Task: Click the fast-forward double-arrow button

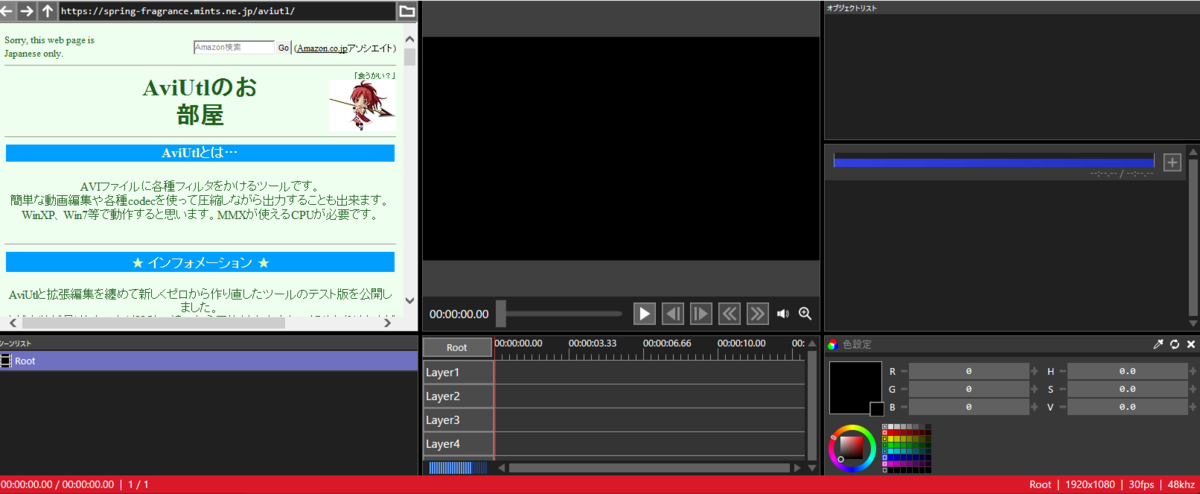Action: point(758,313)
